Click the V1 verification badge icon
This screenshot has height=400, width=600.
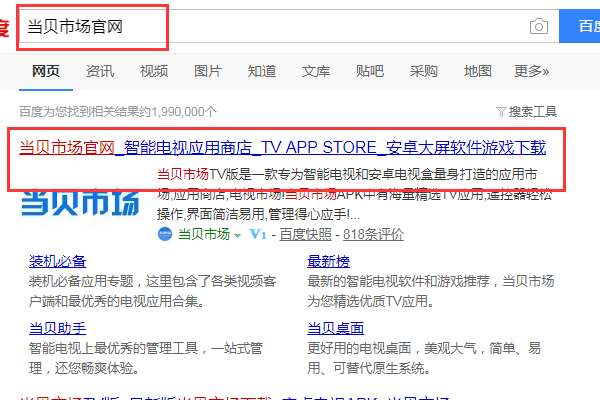click(x=258, y=234)
